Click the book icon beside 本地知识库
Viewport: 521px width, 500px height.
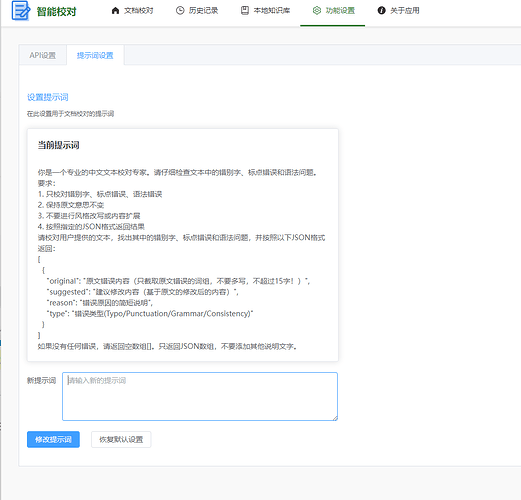(245, 11)
